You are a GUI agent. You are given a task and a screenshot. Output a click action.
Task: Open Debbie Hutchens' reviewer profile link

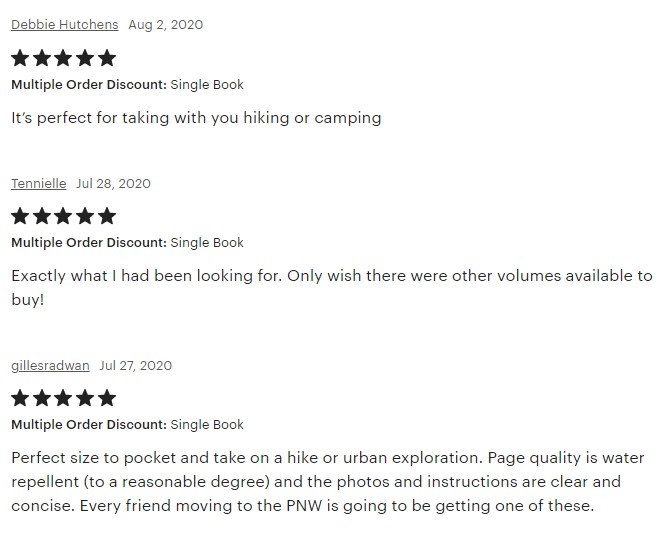click(64, 24)
